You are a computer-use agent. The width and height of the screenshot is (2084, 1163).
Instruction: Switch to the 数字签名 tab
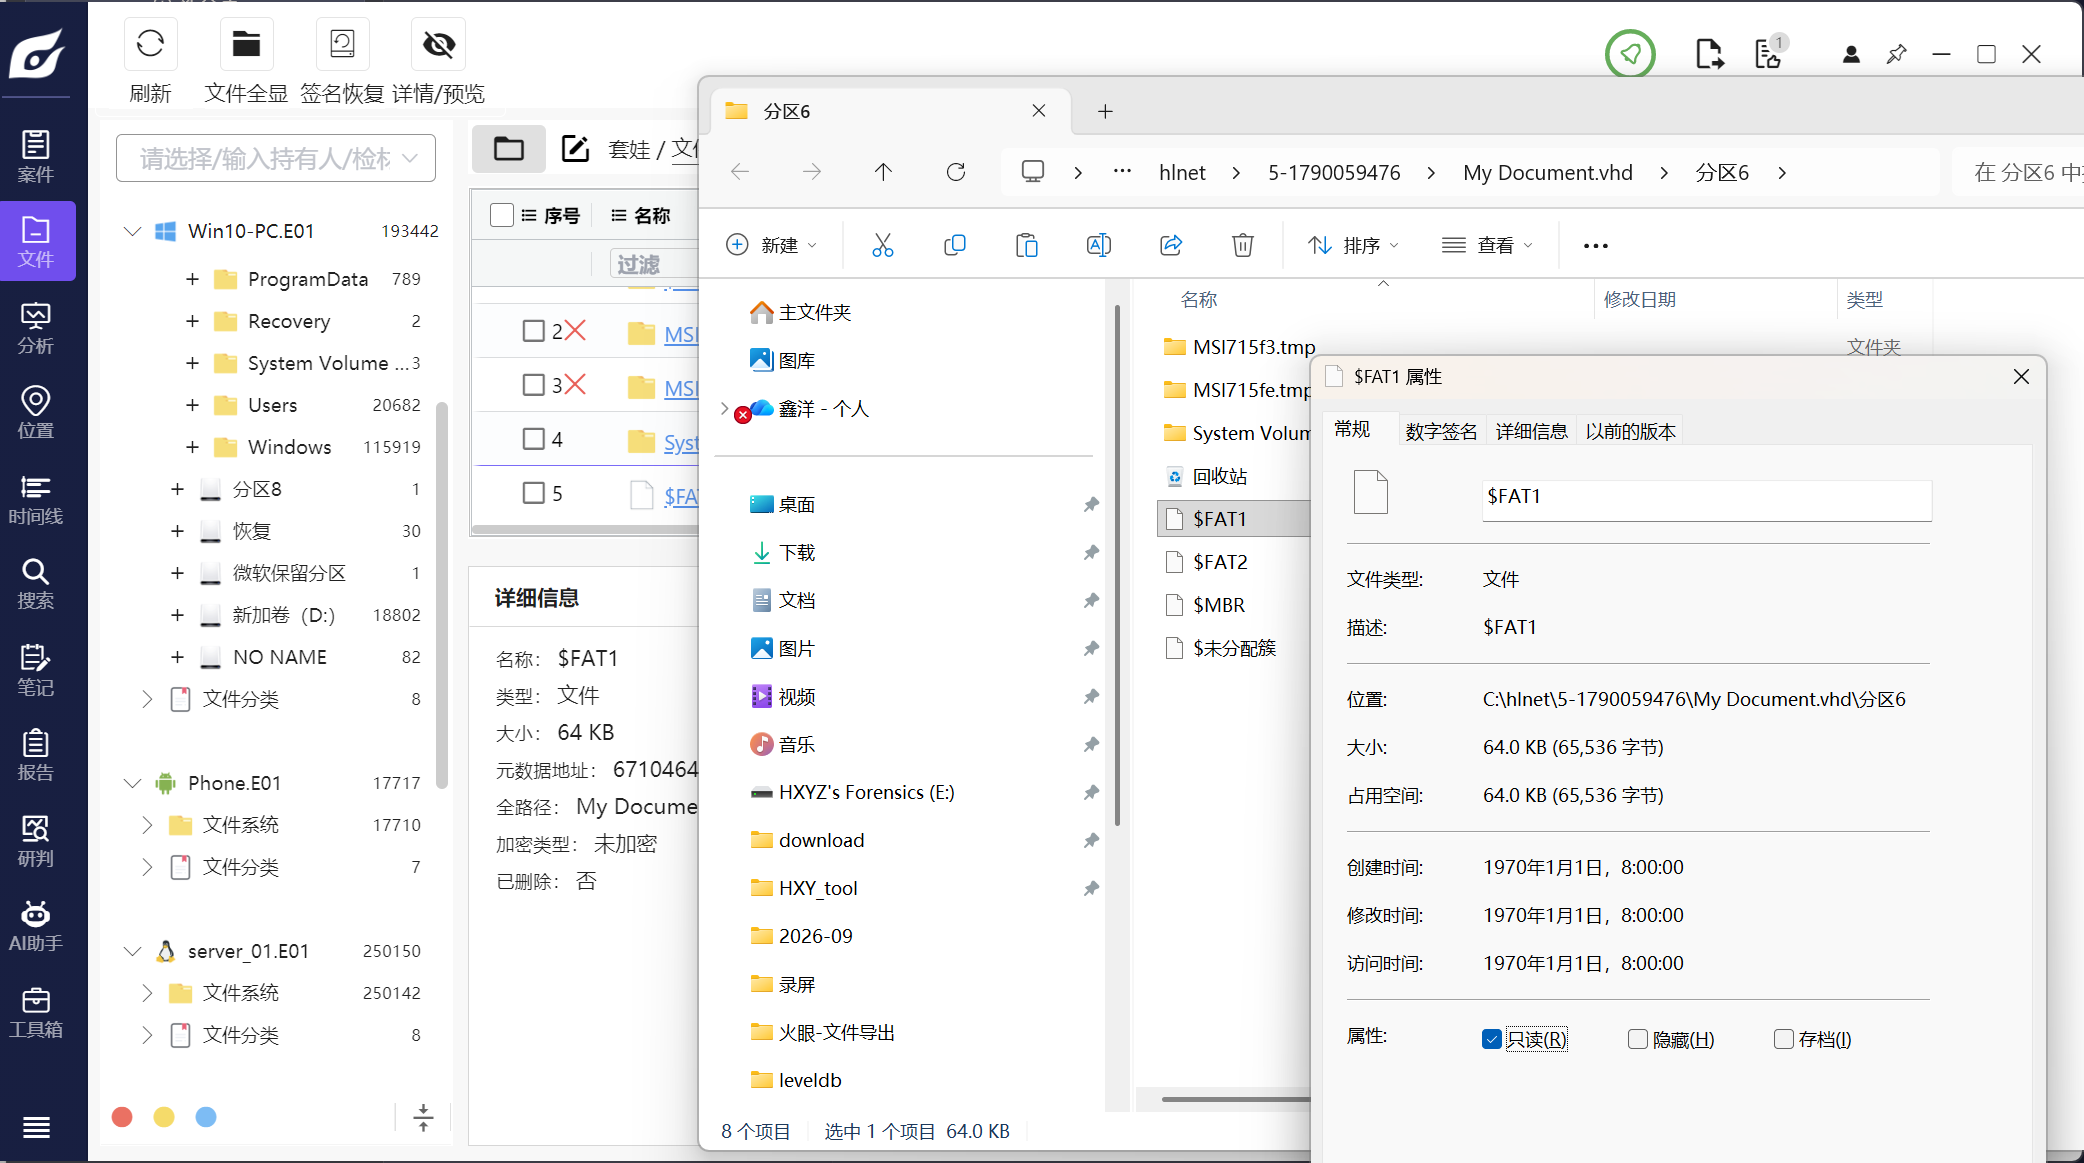click(x=1441, y=431)
